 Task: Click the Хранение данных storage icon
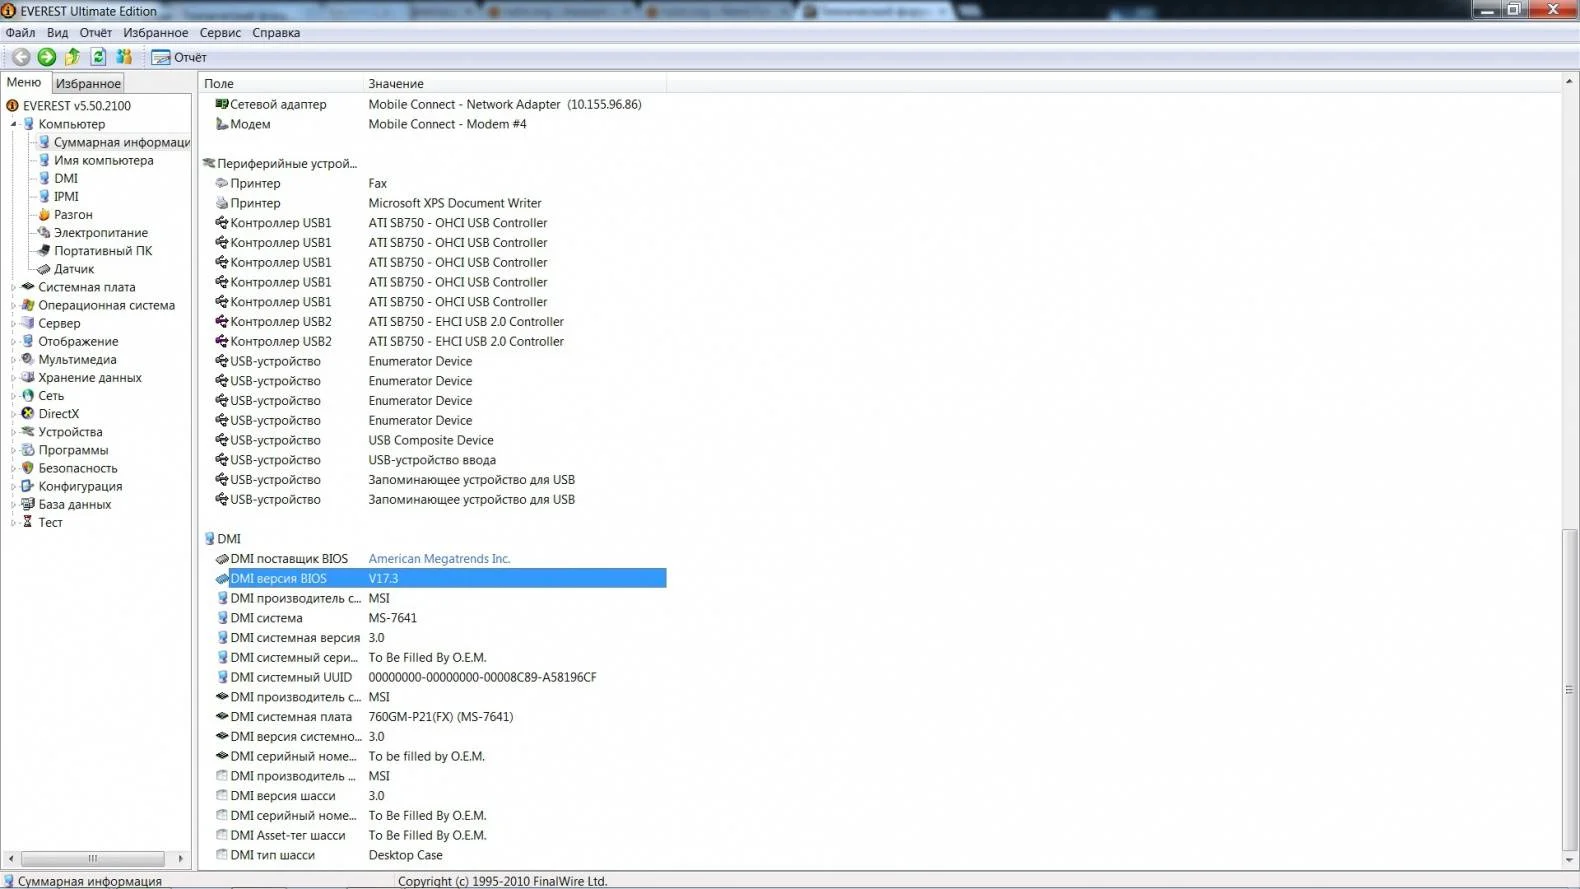[28, 377]
